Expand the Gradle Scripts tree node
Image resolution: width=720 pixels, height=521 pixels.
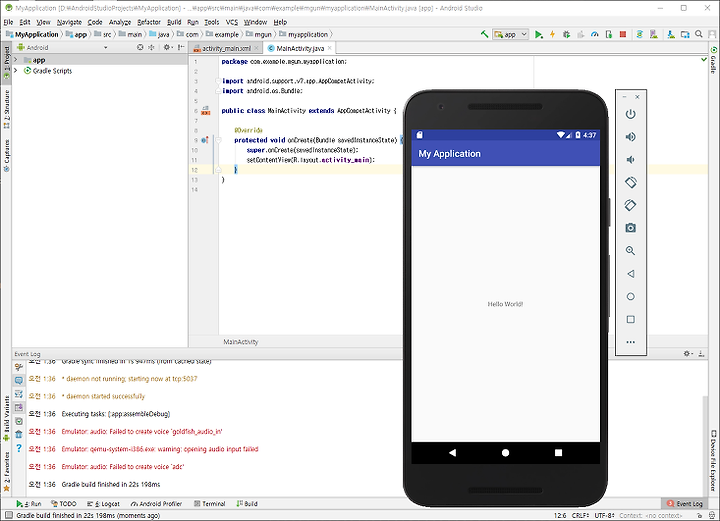tap(15, 71)
